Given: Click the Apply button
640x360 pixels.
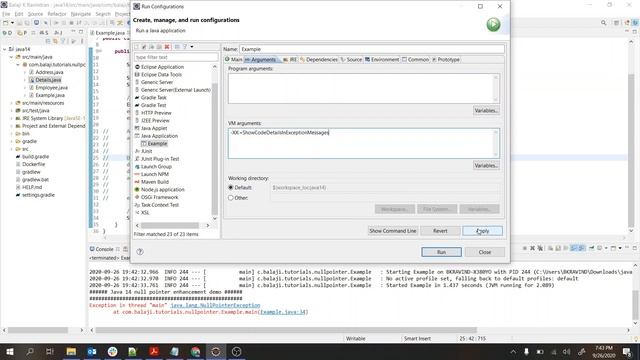Looking at the screenshot, I should tap(482, 231).
